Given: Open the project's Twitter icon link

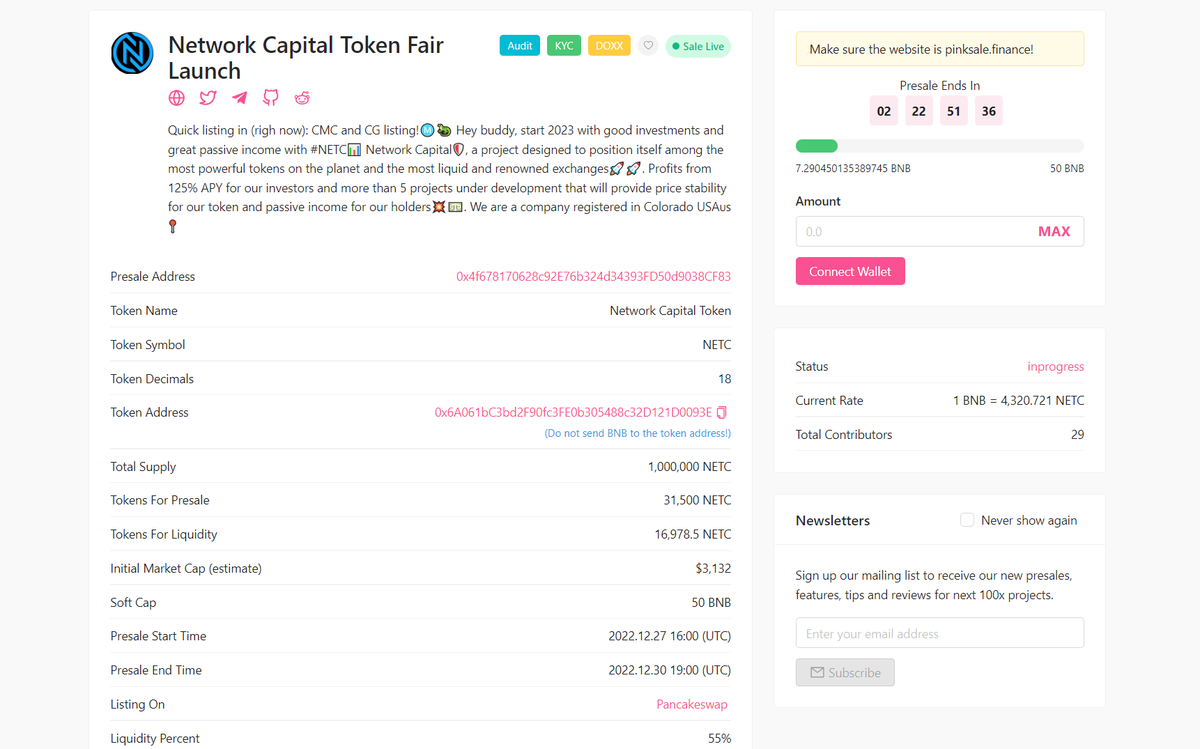Looking at the screenshot, I should (208, 98).
